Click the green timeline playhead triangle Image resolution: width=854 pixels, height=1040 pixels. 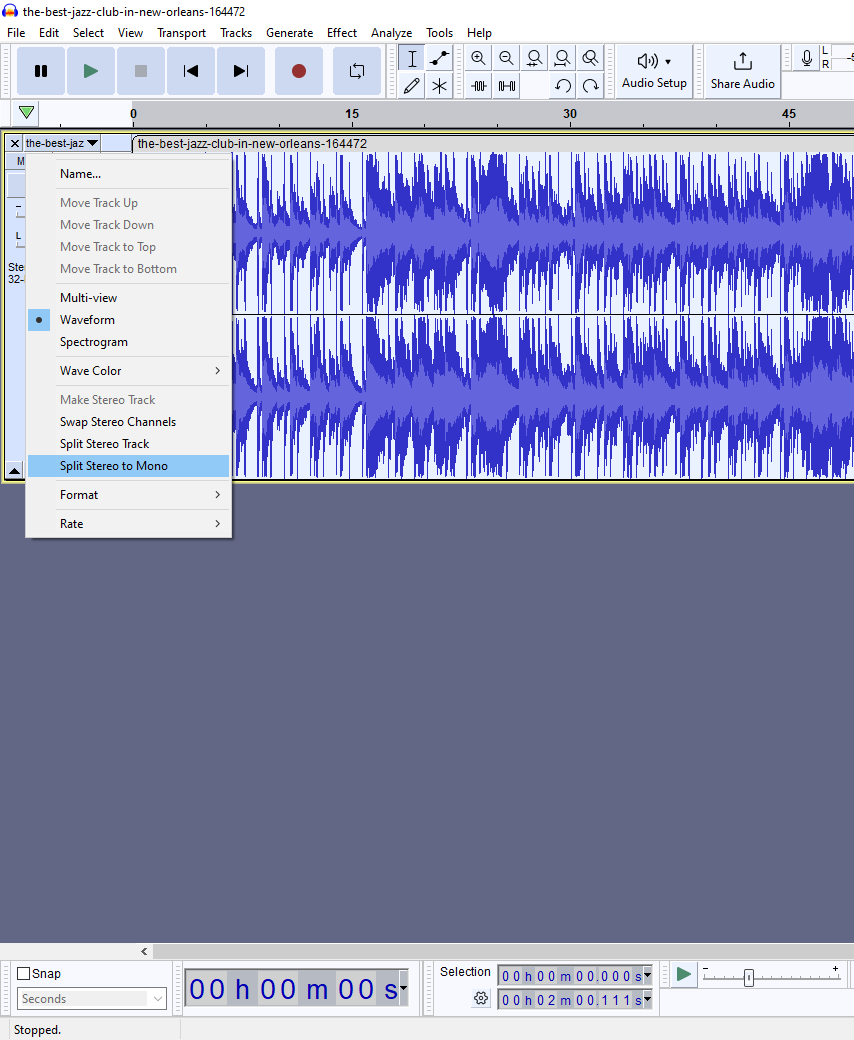pos(27,112)
